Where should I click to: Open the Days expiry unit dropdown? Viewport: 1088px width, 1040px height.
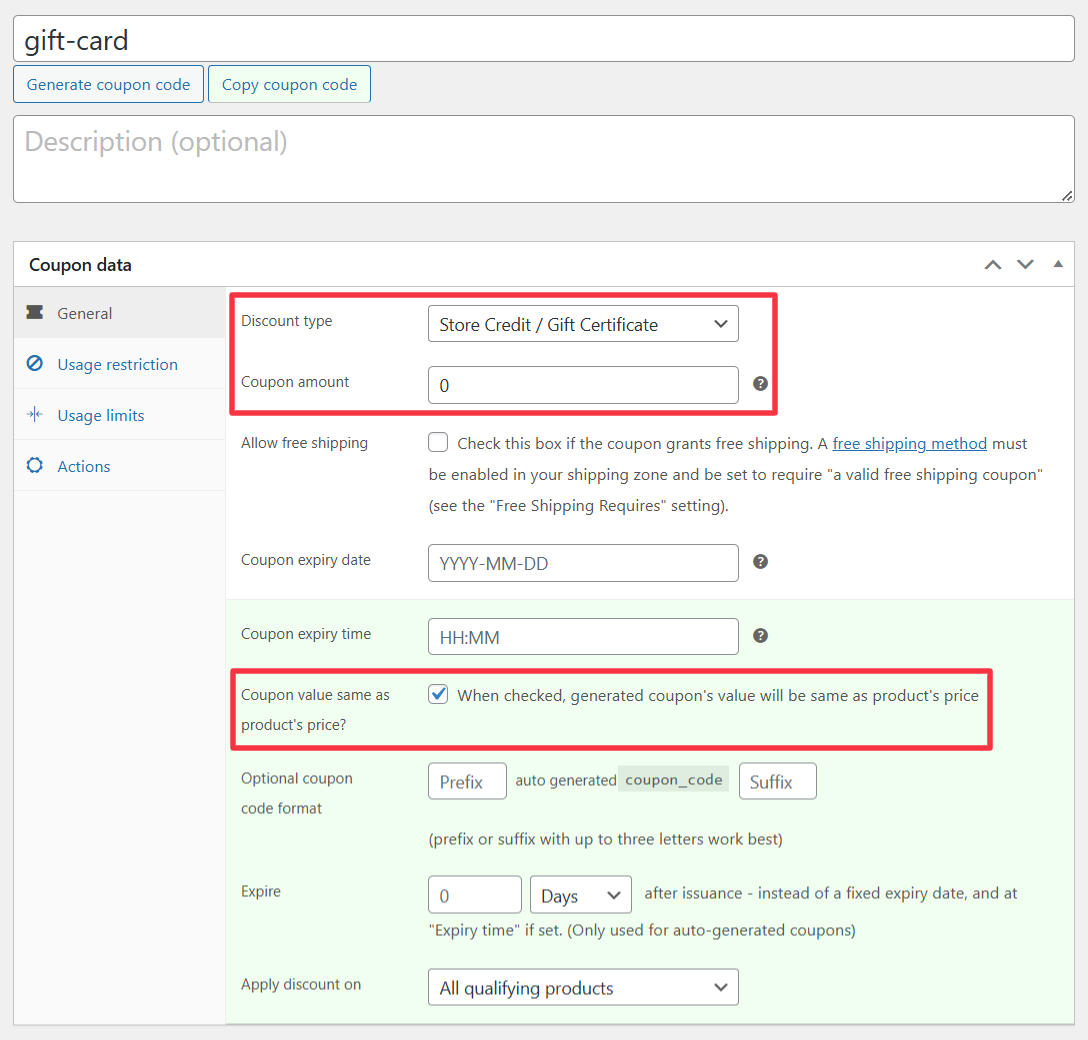click(x=580, y=895)
